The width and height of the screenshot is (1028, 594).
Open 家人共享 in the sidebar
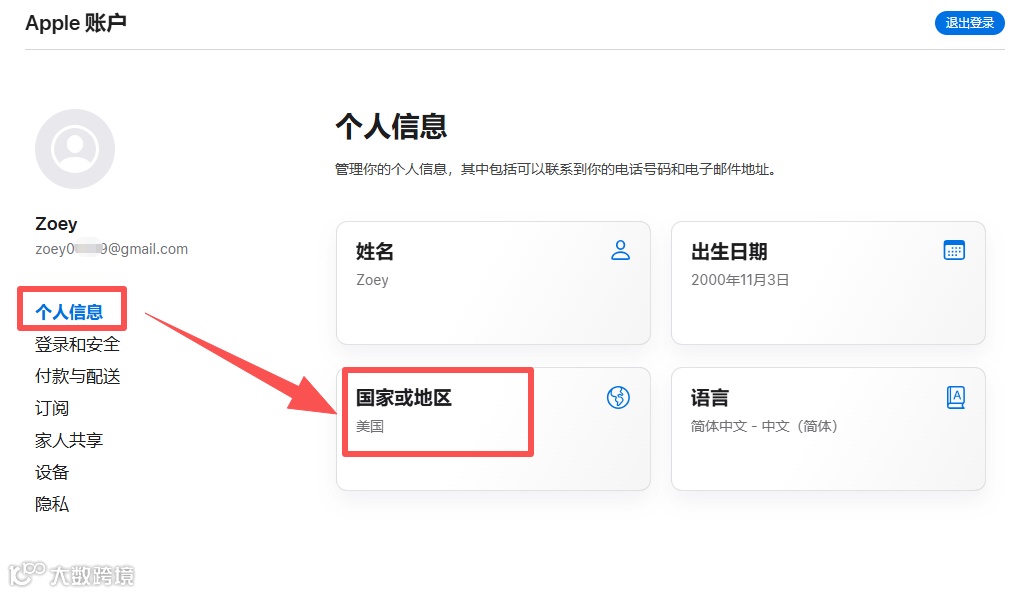click(69, 440)
